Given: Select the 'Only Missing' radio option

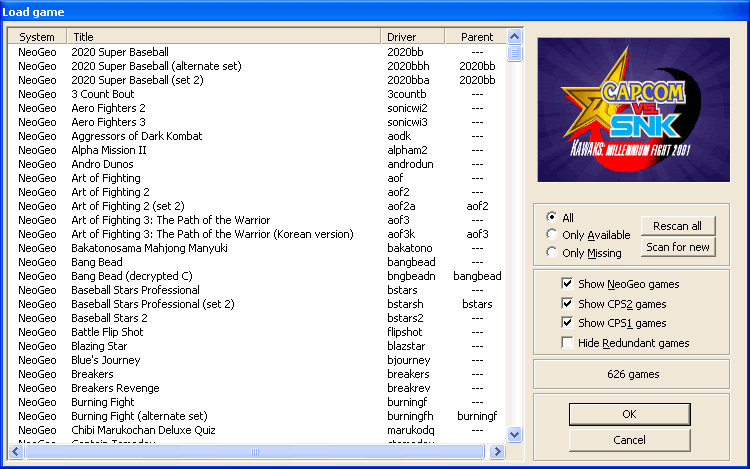Looking at the screenshot, I should [x=551, y=253].
